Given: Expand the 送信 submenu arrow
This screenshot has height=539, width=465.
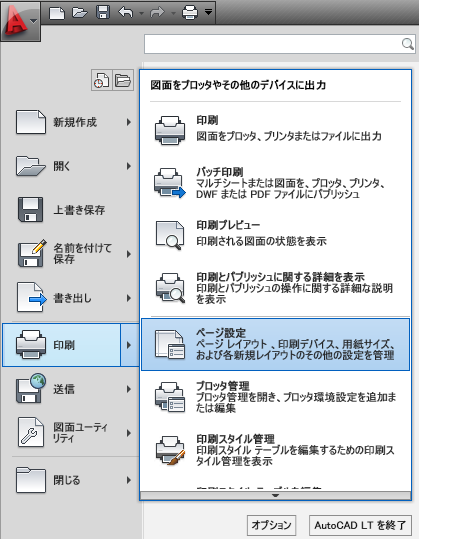Looking at the screenshot, I should tap(129, 389).
